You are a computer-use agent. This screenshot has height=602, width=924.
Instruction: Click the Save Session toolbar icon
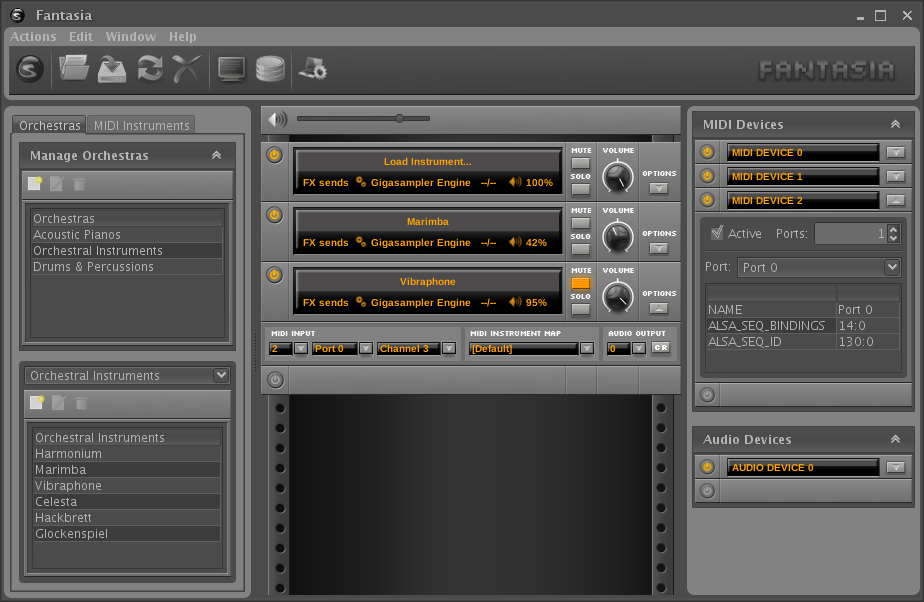tap(112, 68)
